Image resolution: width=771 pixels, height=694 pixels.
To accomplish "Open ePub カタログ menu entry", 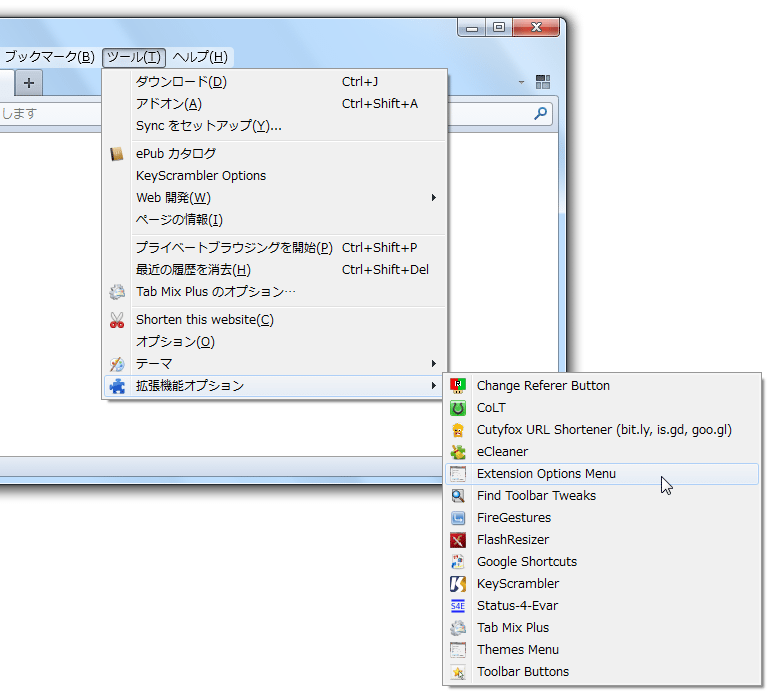I will point(275,154).
